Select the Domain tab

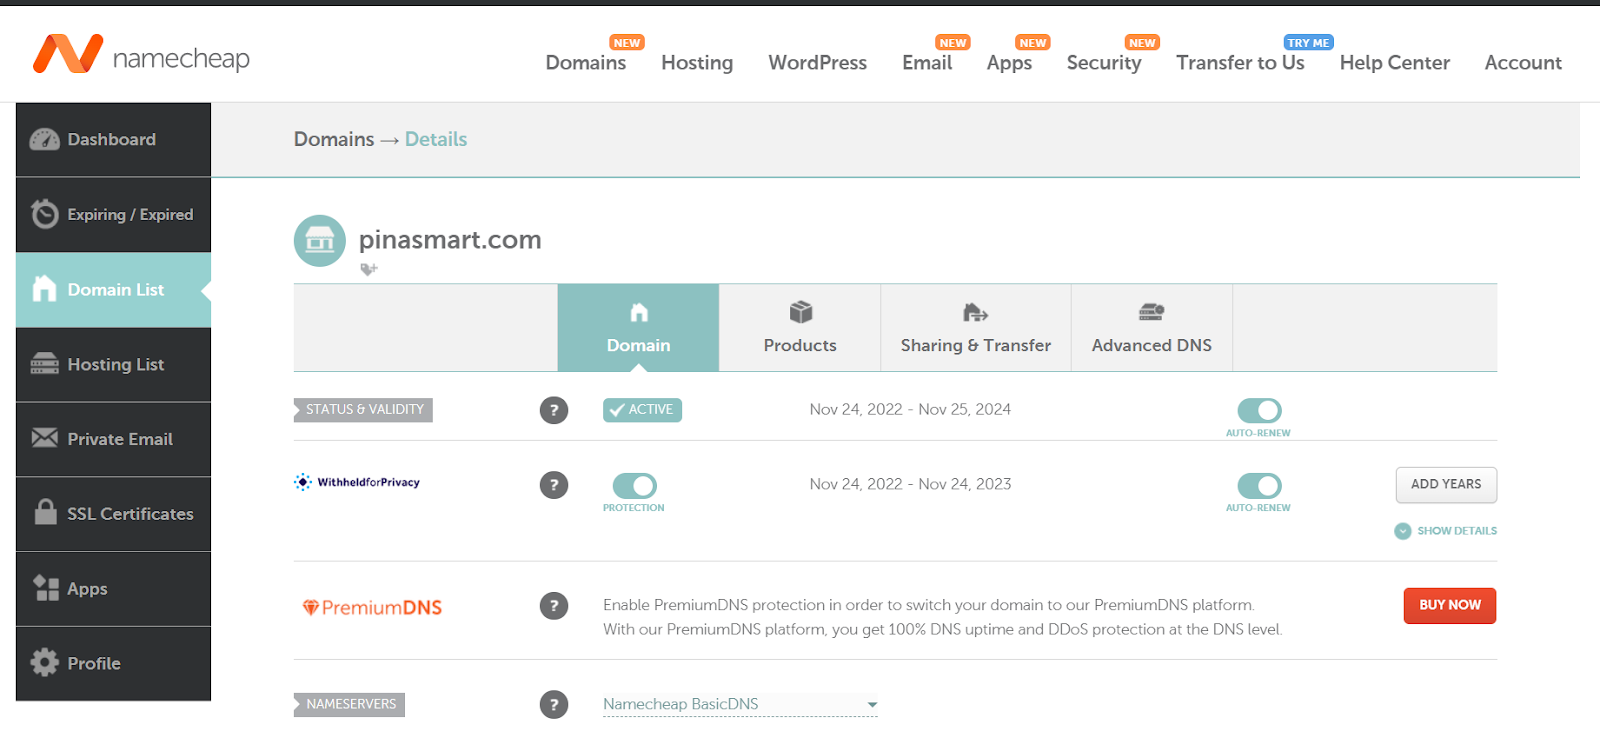pyautogui.click(x=638, y=328)
